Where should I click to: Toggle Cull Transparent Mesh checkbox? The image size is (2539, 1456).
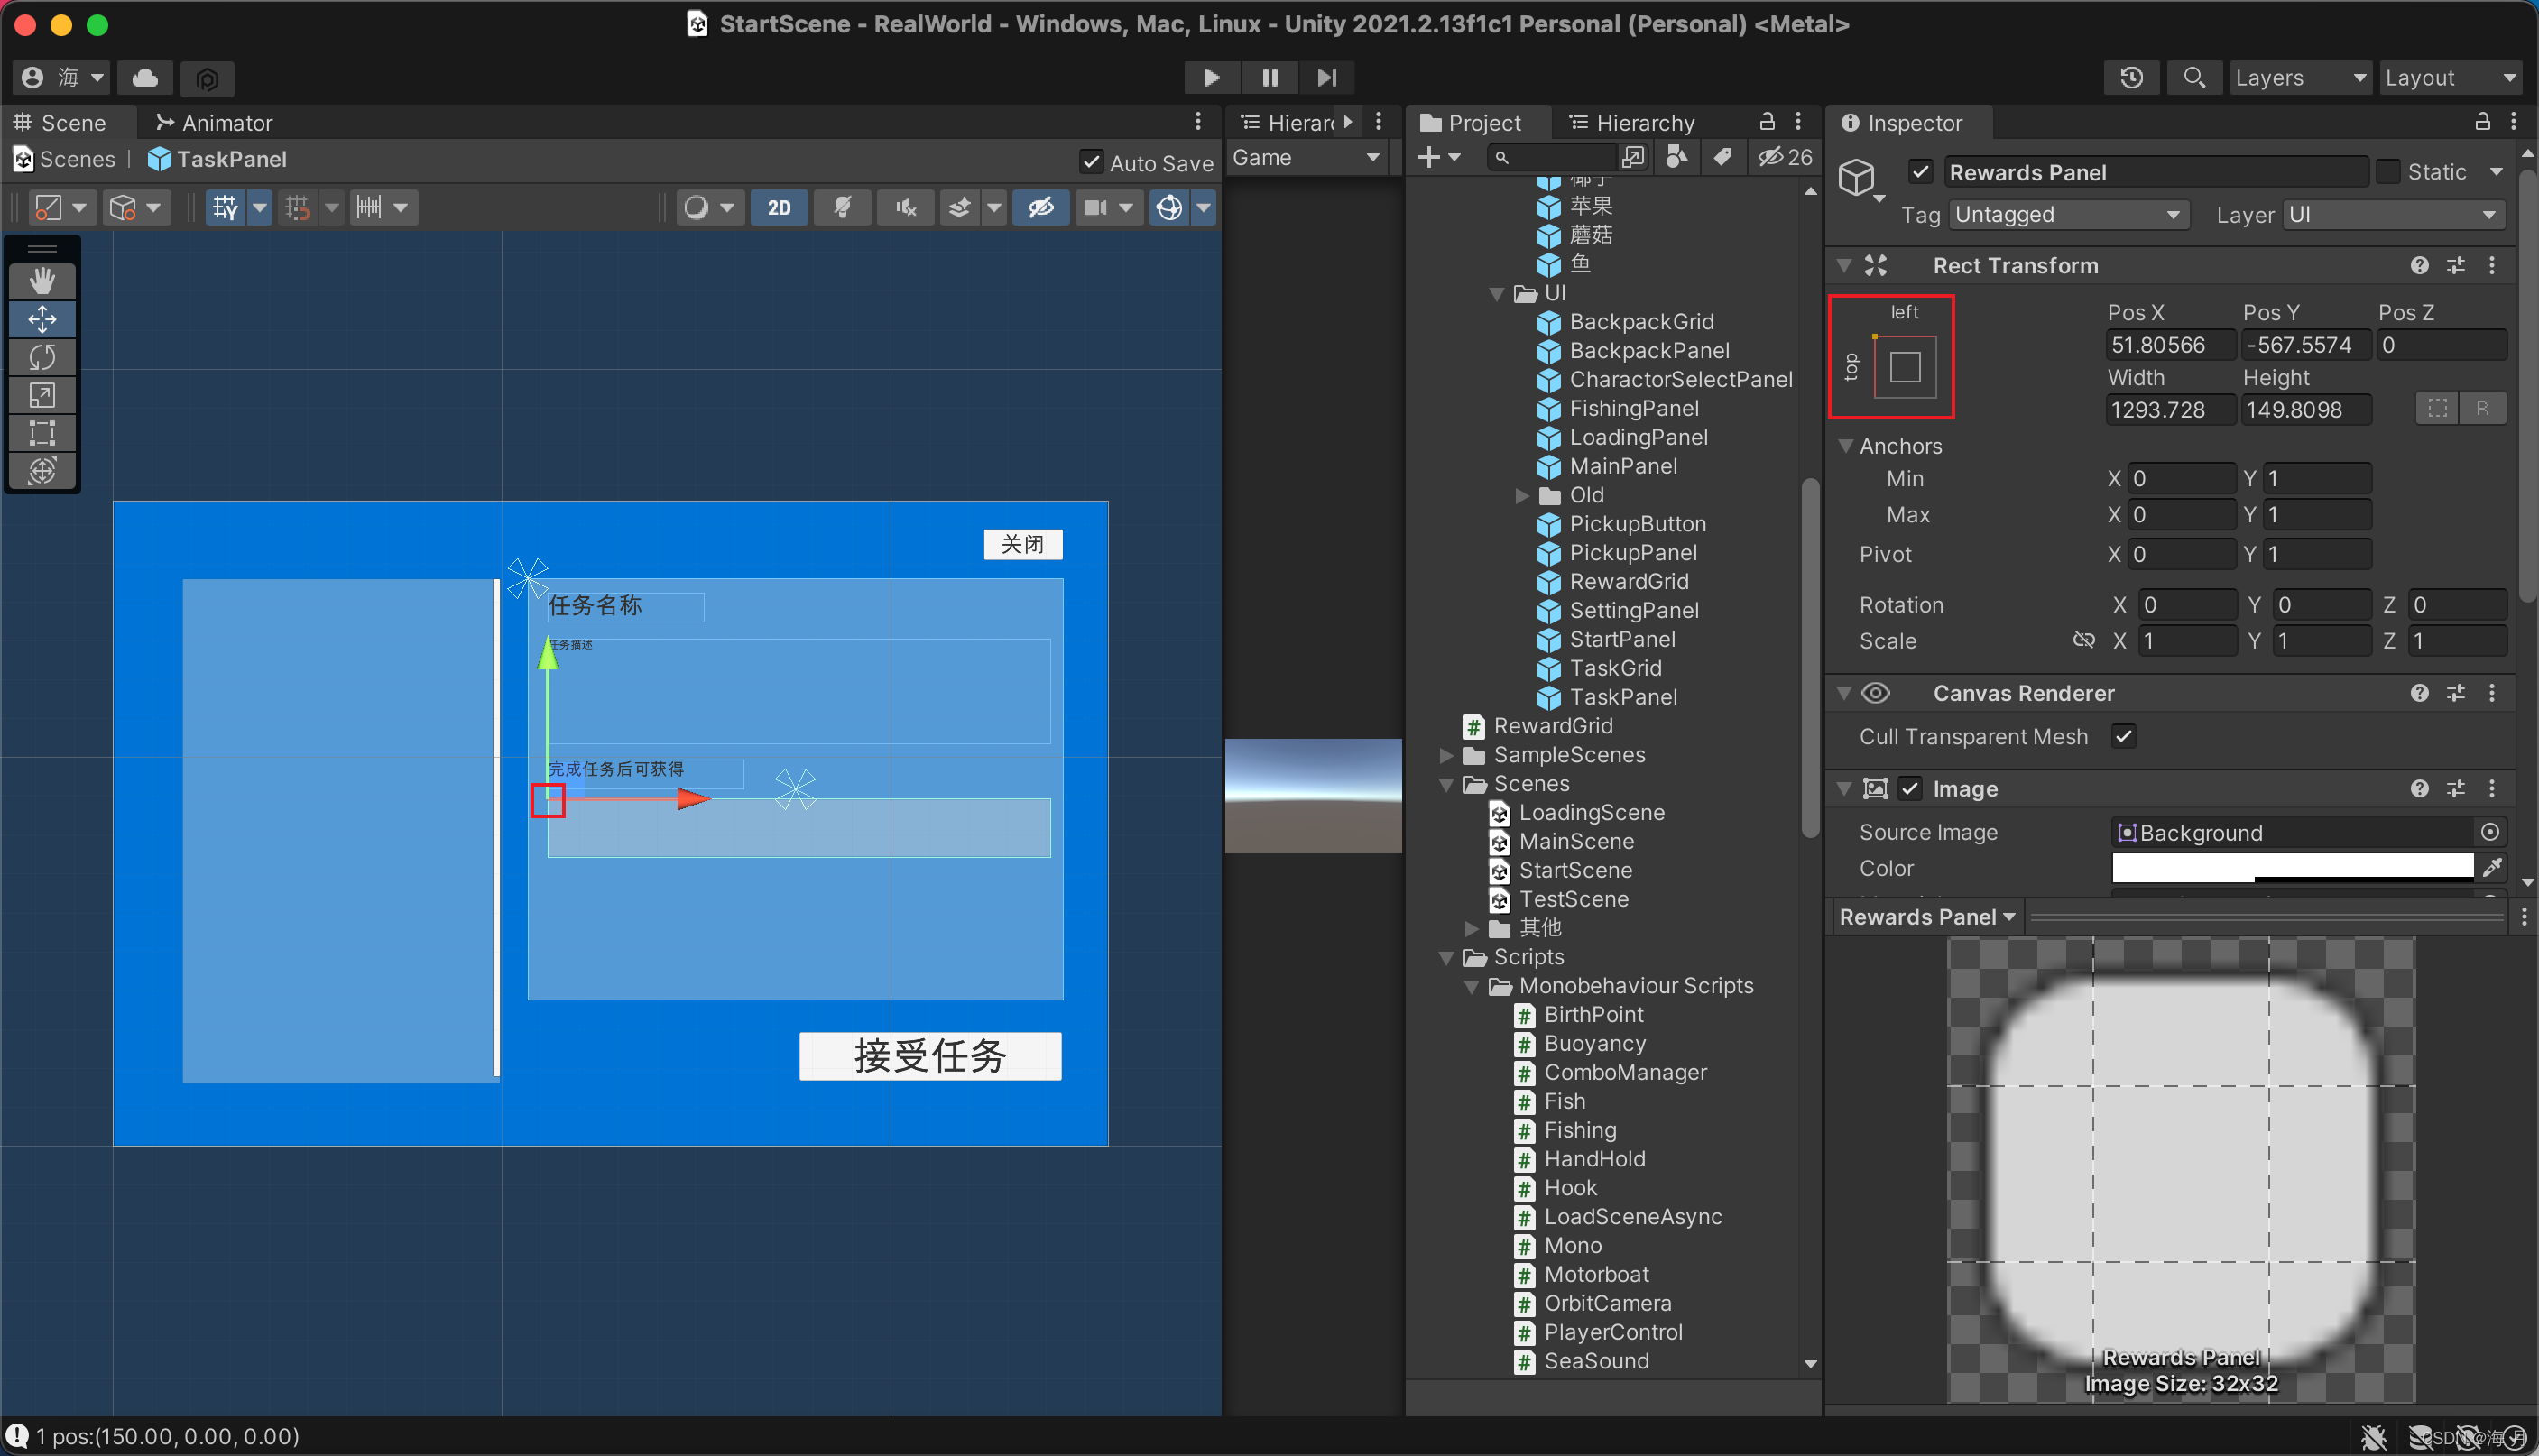tap(2123, 736)
